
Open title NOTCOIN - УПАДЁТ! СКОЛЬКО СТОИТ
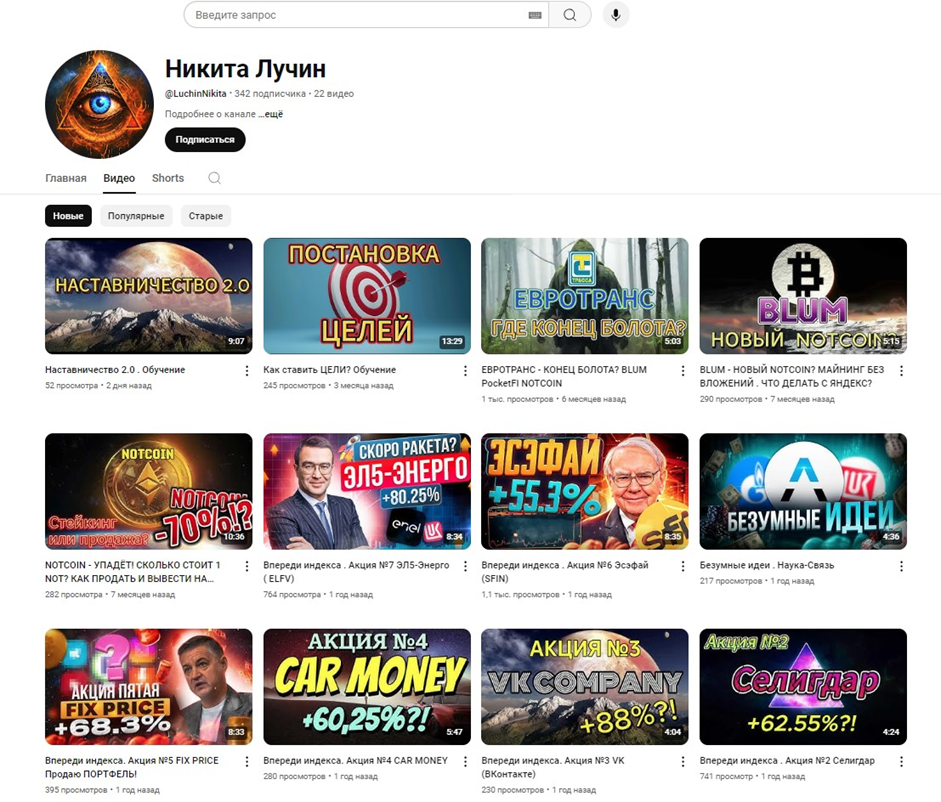point(133,571)
